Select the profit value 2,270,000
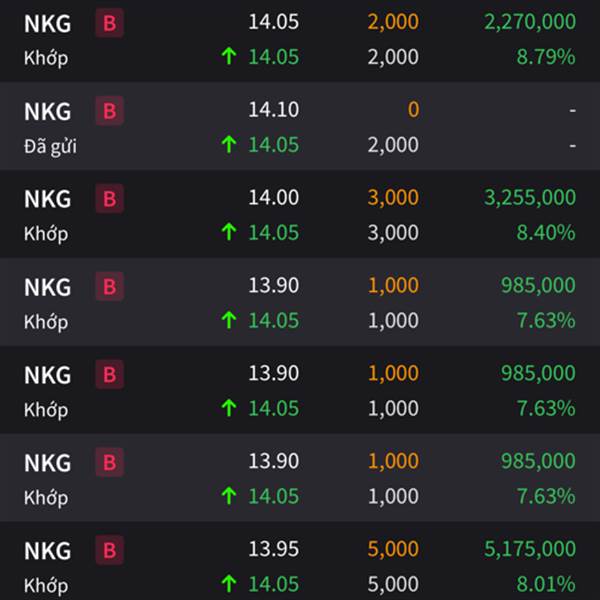This screenshot has height=600, width=600. [530, 21]
